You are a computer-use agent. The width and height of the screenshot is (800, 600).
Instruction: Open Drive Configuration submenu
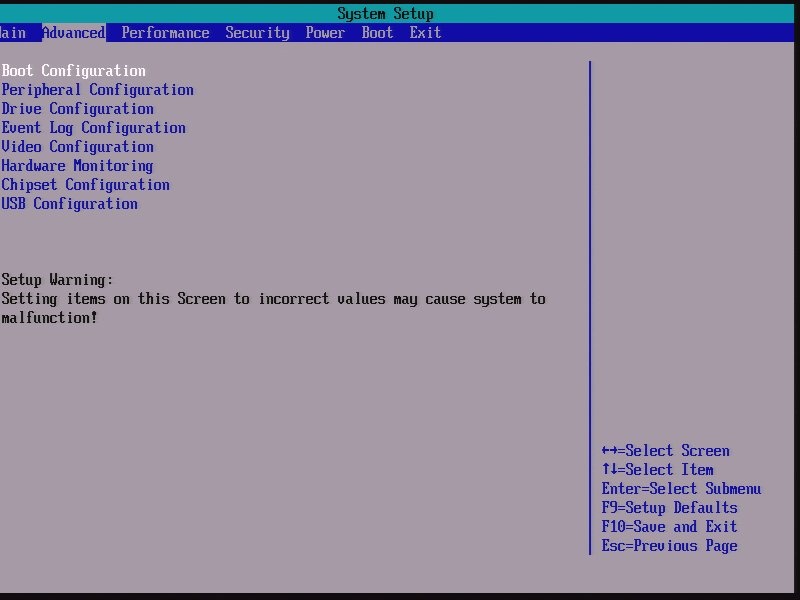pos(77,108)
